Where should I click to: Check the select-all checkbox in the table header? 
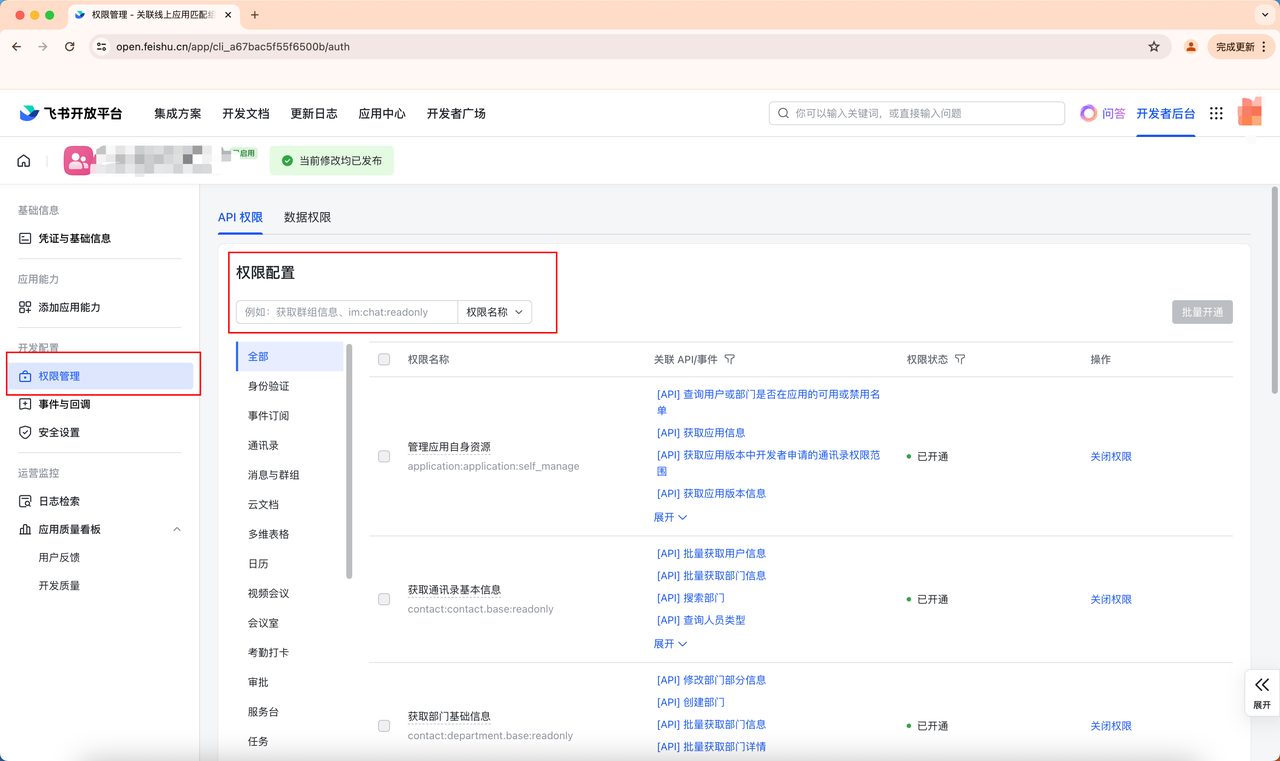pyautogui.click(x=384, y=359)
